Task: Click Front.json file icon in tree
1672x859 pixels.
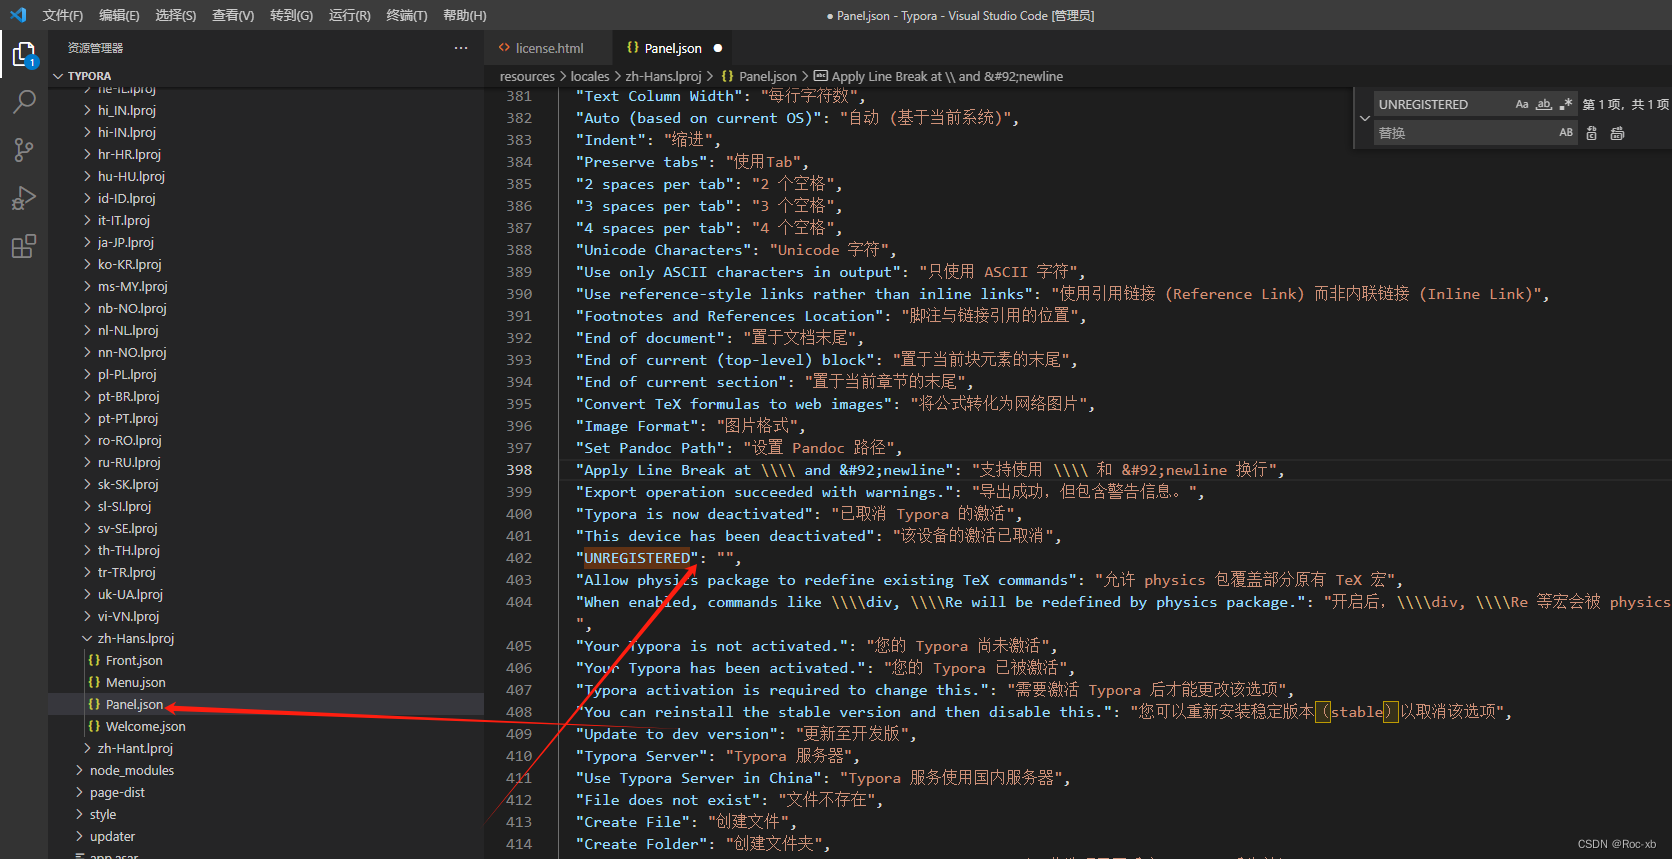Action: [x=94, y=660]
